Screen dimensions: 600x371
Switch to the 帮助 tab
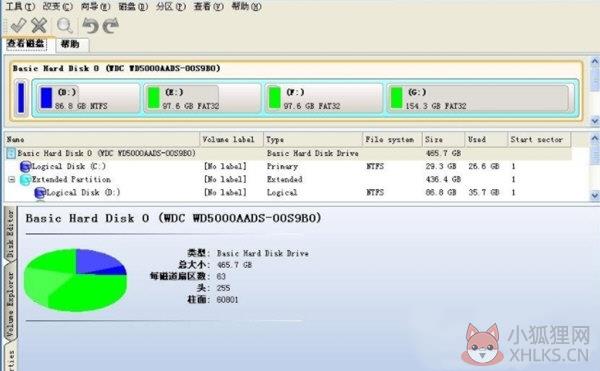(x=70, y=44)
